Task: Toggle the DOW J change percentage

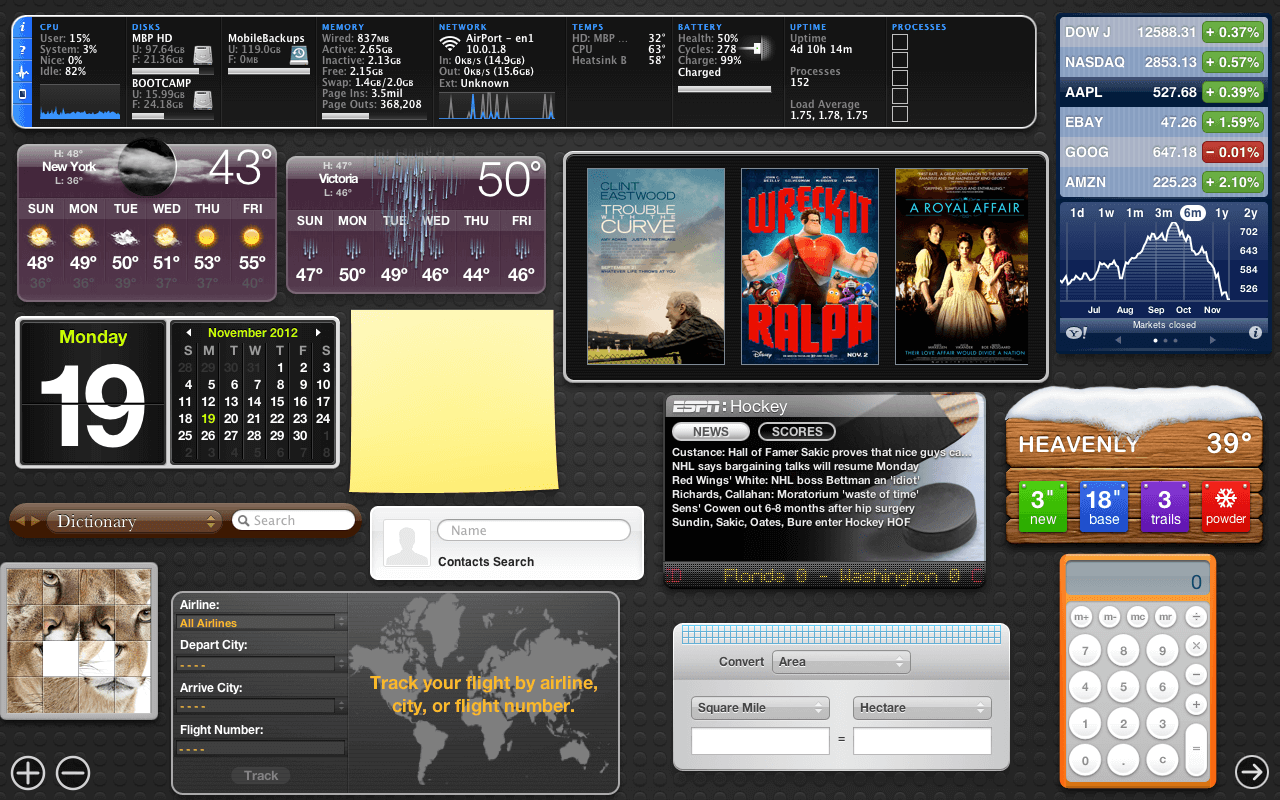Action: [x=1232, y=32]
